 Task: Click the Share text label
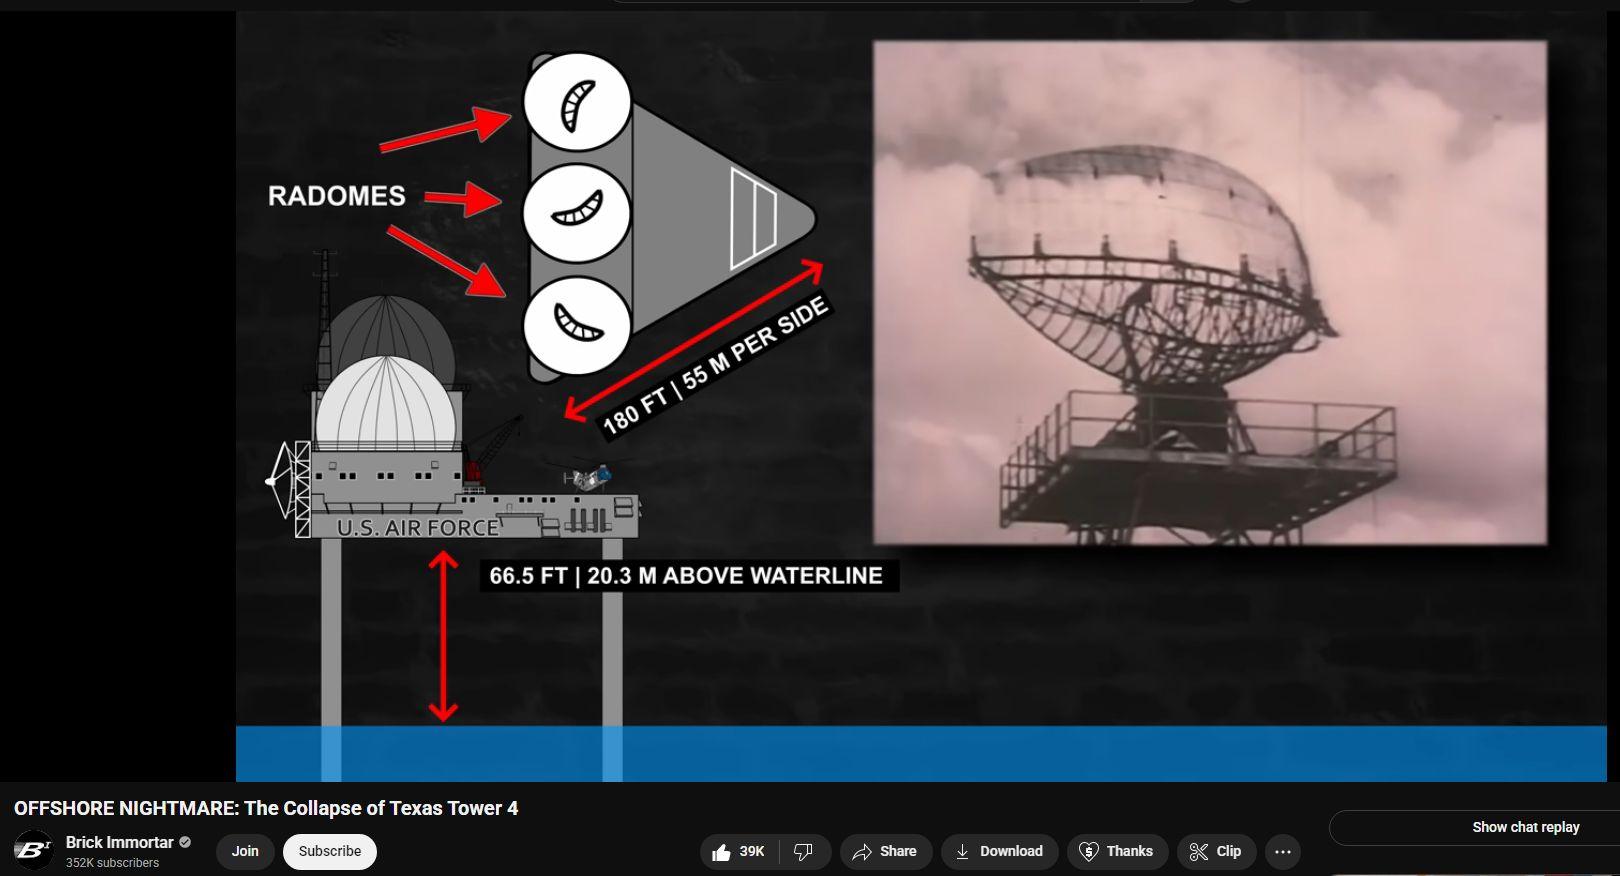click(x=898, y=852)
